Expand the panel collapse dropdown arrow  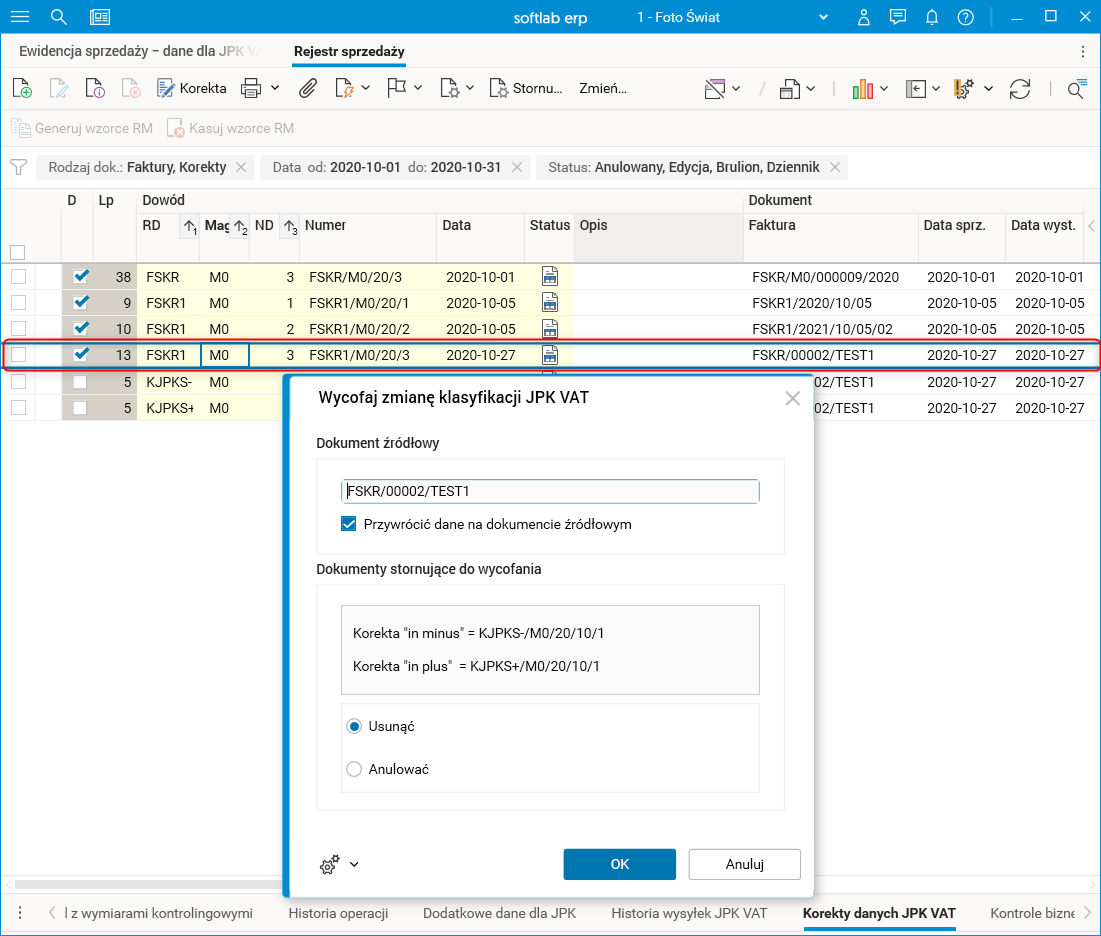click(x=936, y=89)
